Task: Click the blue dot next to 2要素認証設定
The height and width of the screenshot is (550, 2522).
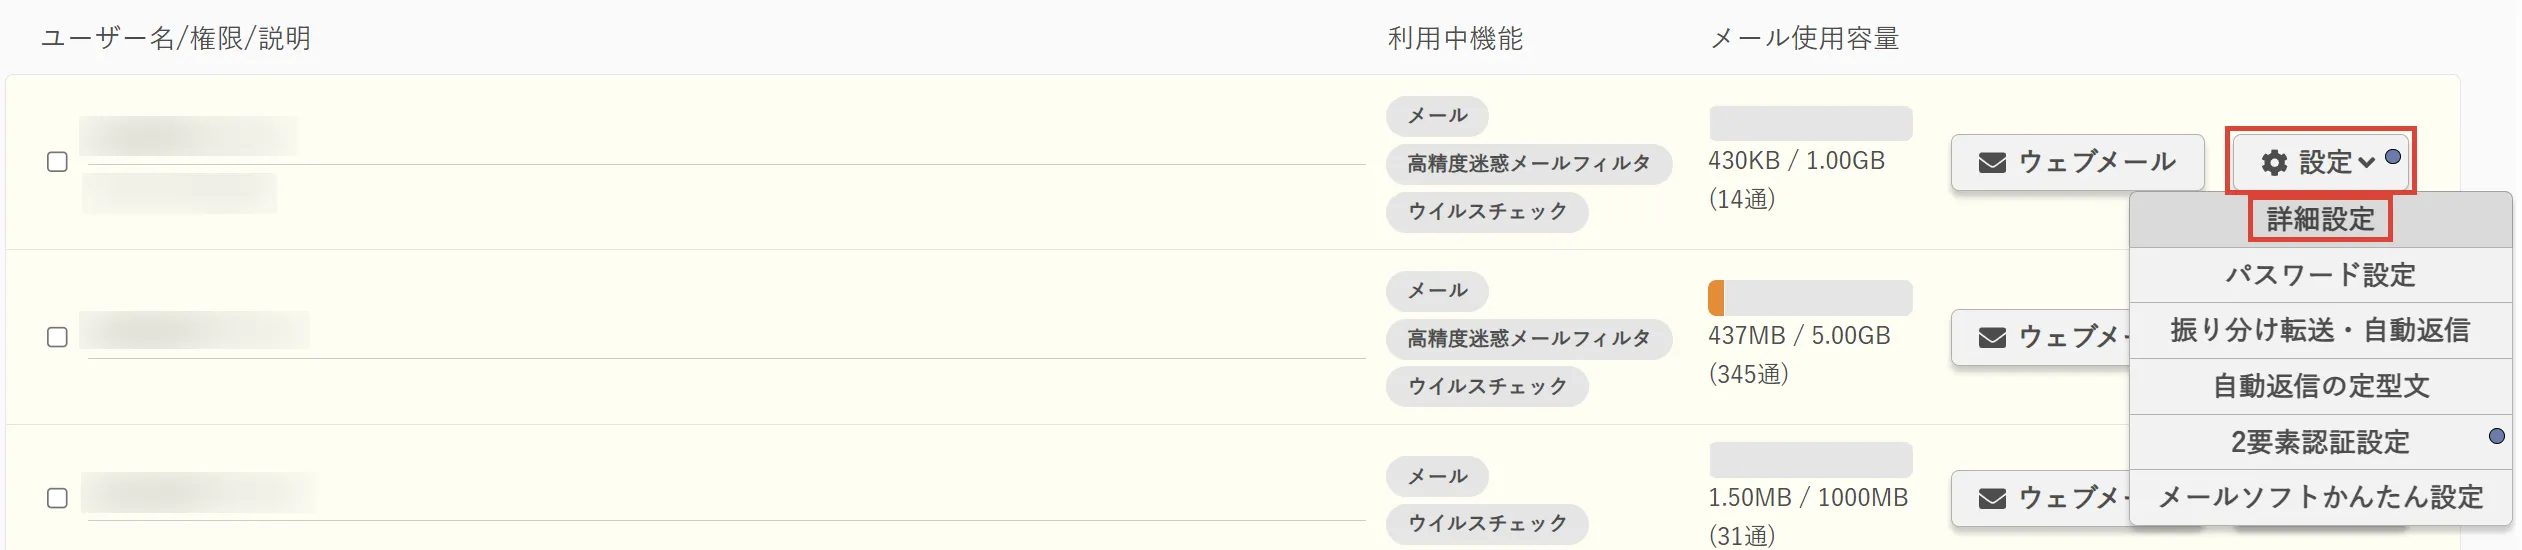Action: 2496,436
